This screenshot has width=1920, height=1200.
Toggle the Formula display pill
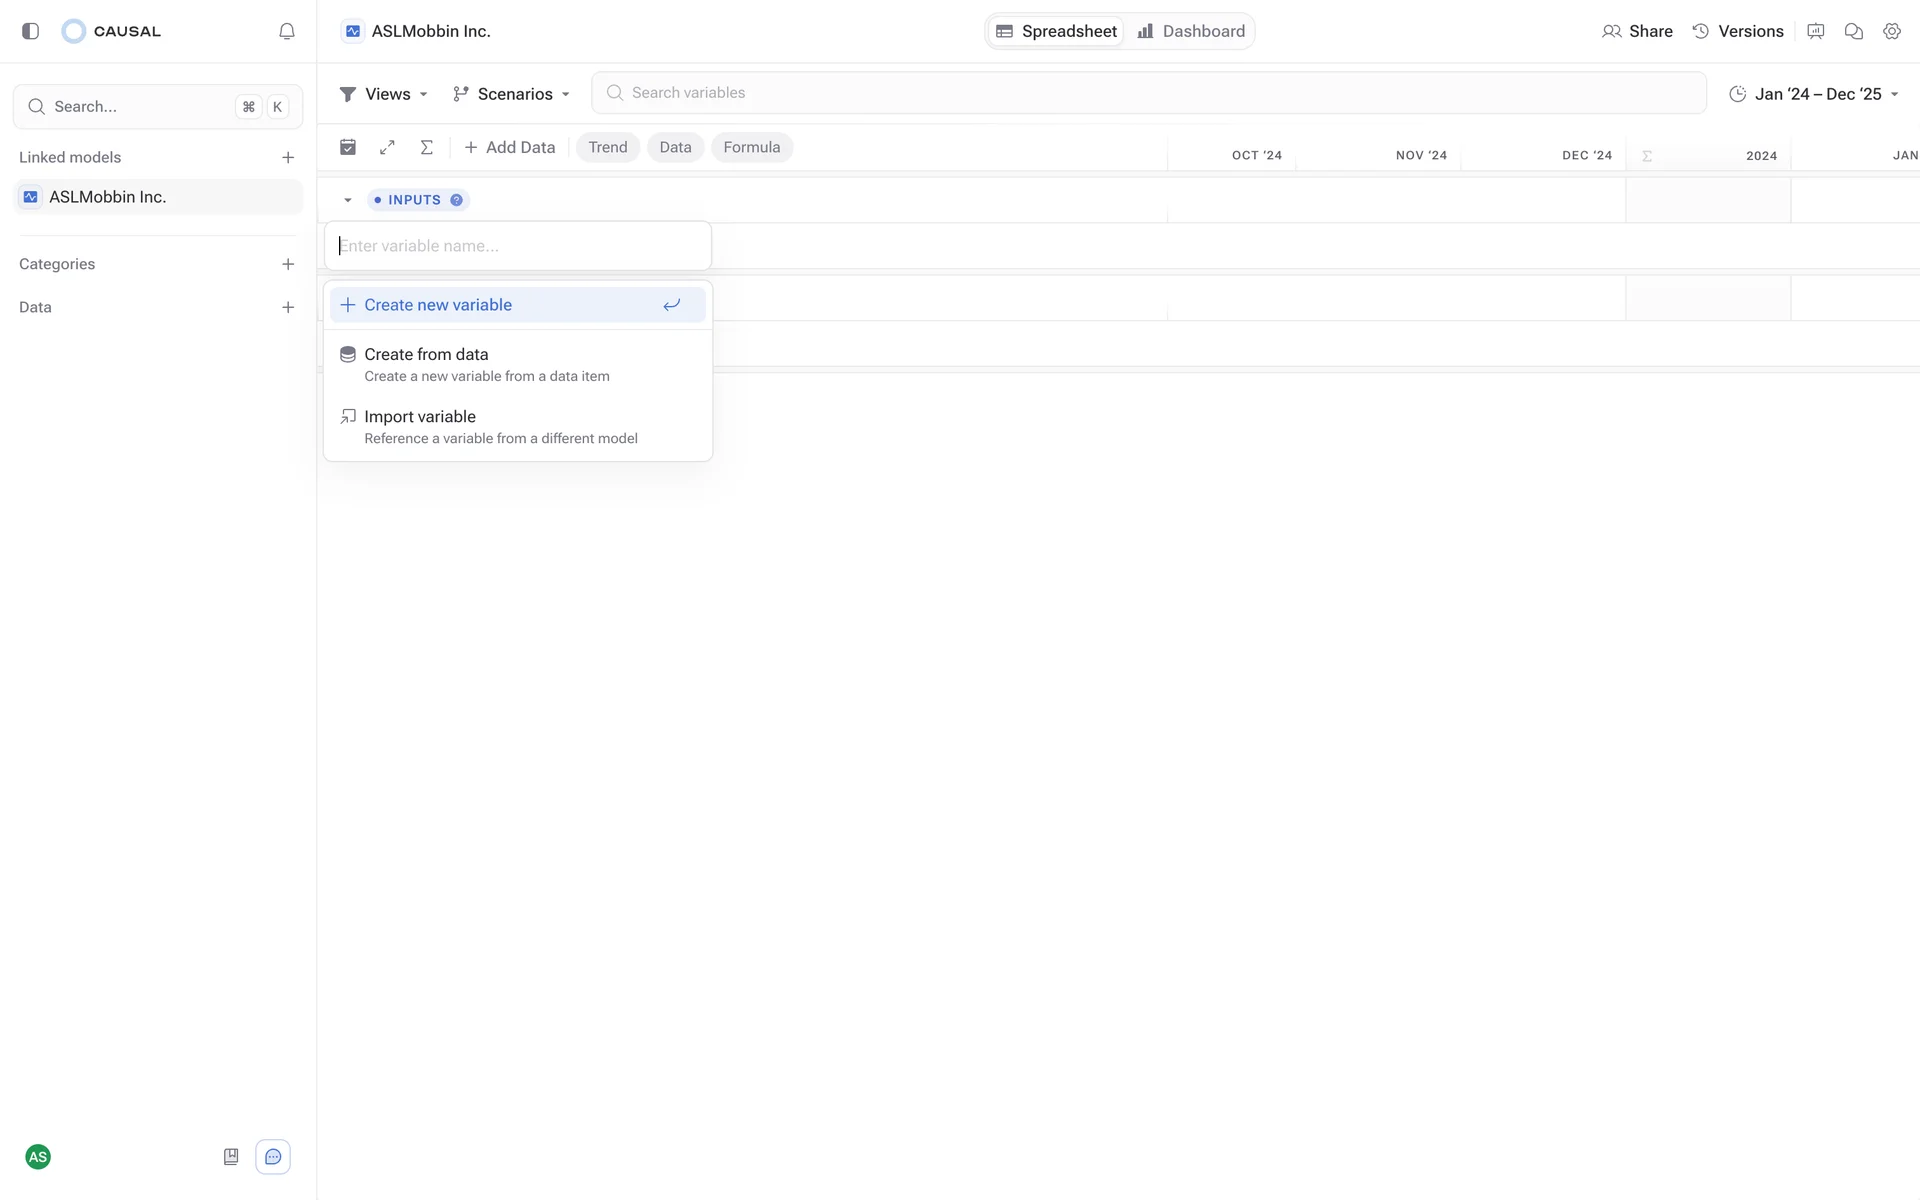pos(751,147)
